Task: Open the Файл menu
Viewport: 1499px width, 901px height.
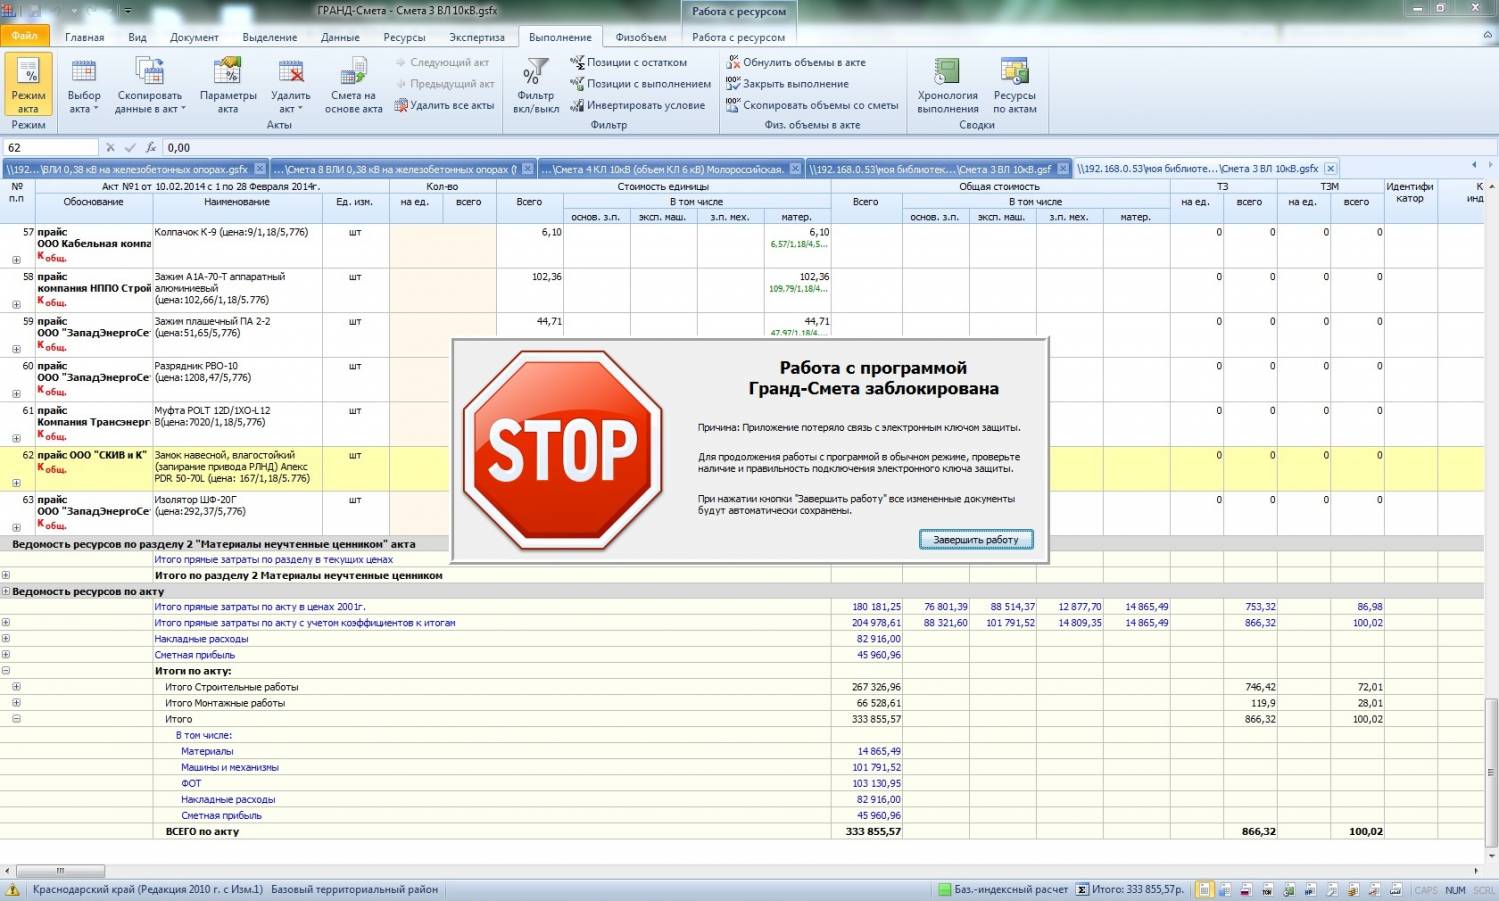Action: coord(25,36)
